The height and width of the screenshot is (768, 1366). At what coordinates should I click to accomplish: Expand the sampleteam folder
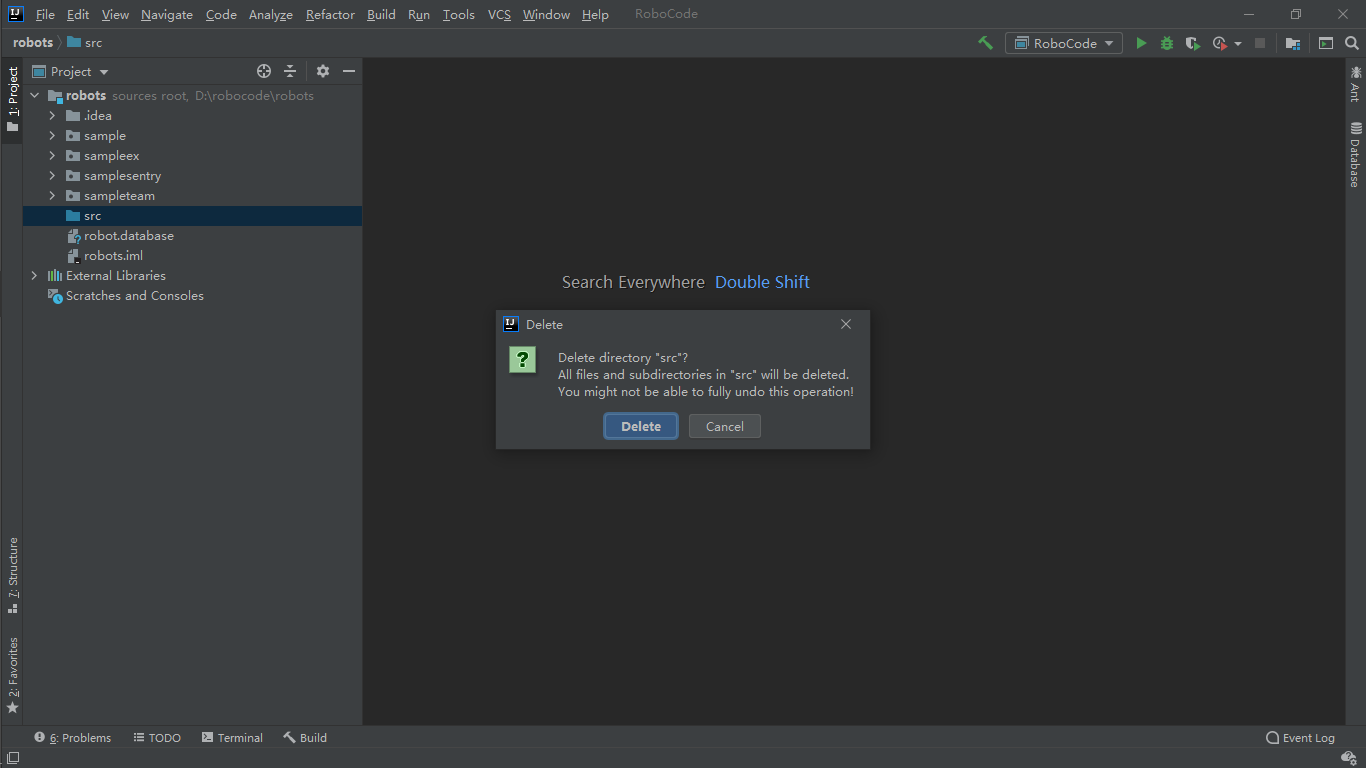53,196
